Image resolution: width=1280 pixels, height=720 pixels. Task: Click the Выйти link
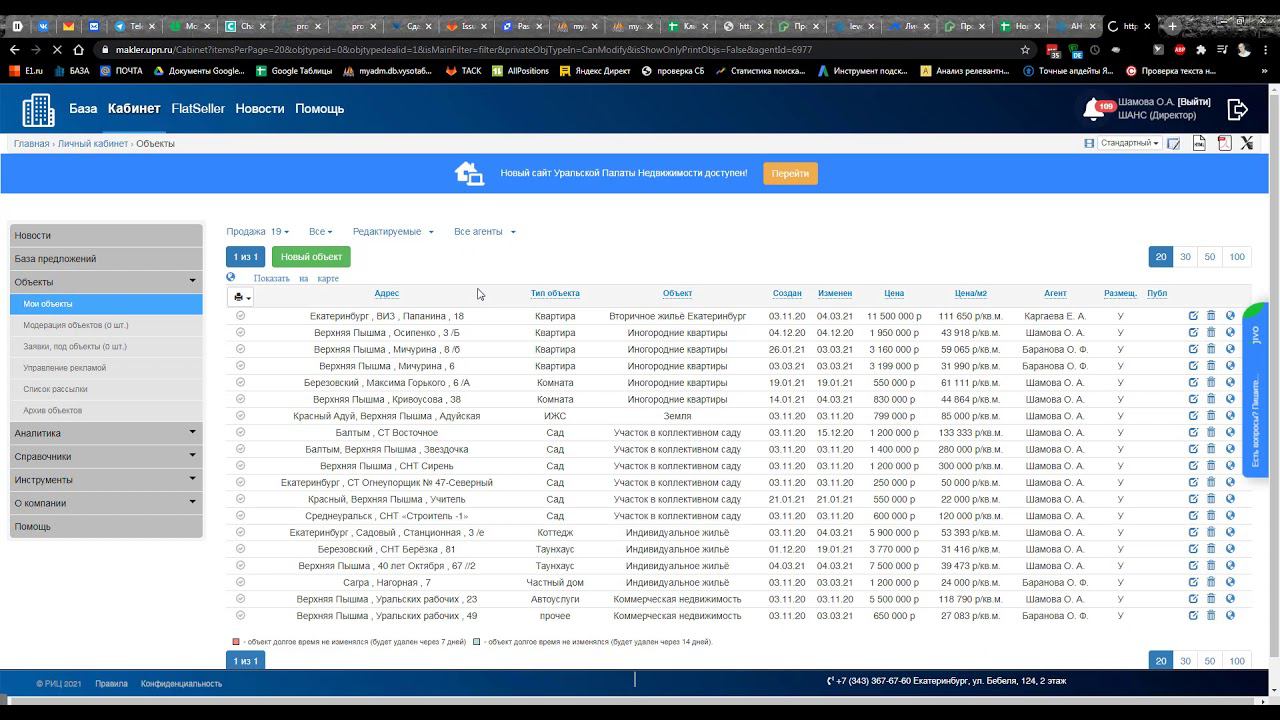(x=1194, y=102)
